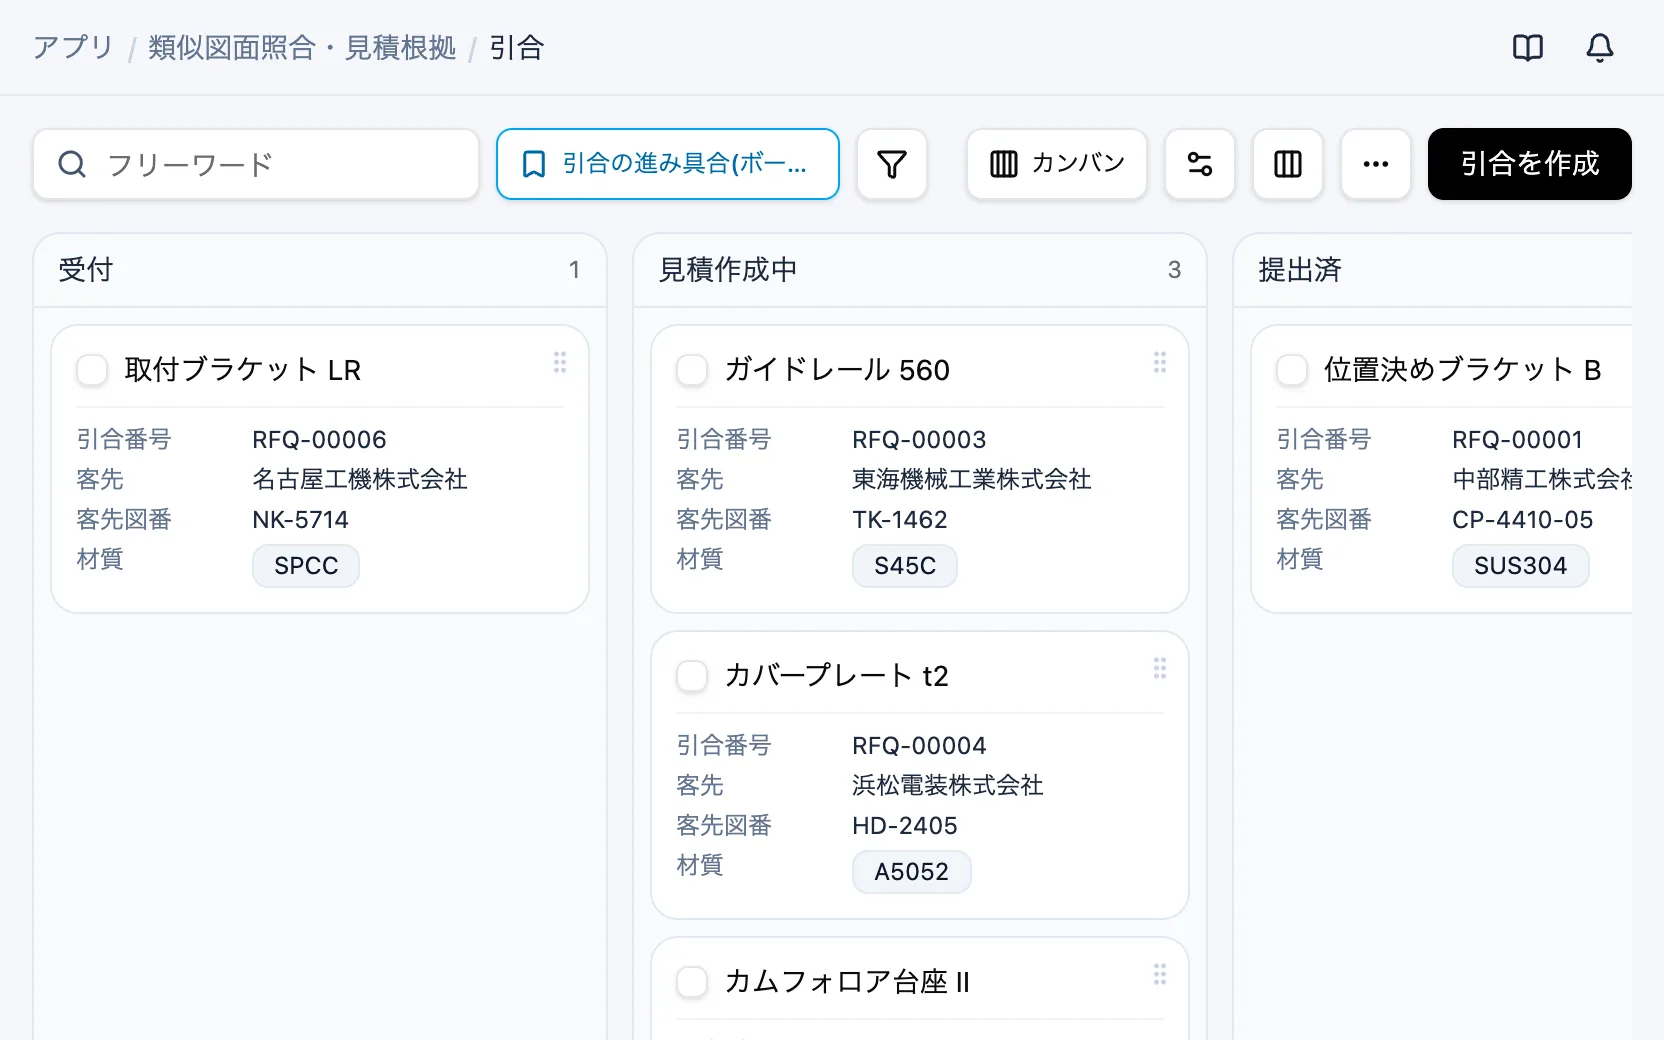Click the S45C material tag
The height and width of the screenshot is (1040, 1664).
[905, 566]
